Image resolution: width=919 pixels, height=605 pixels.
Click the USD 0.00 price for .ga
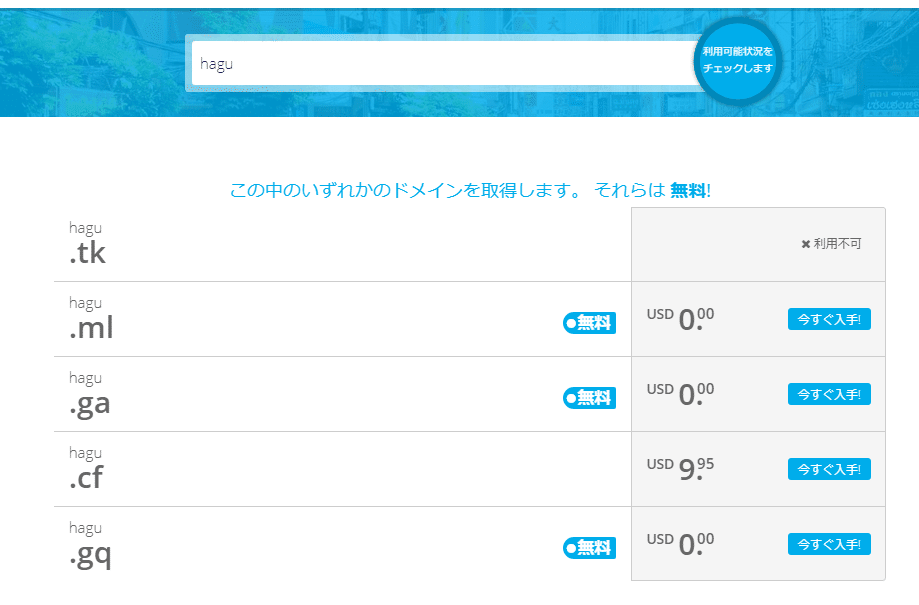681,393
